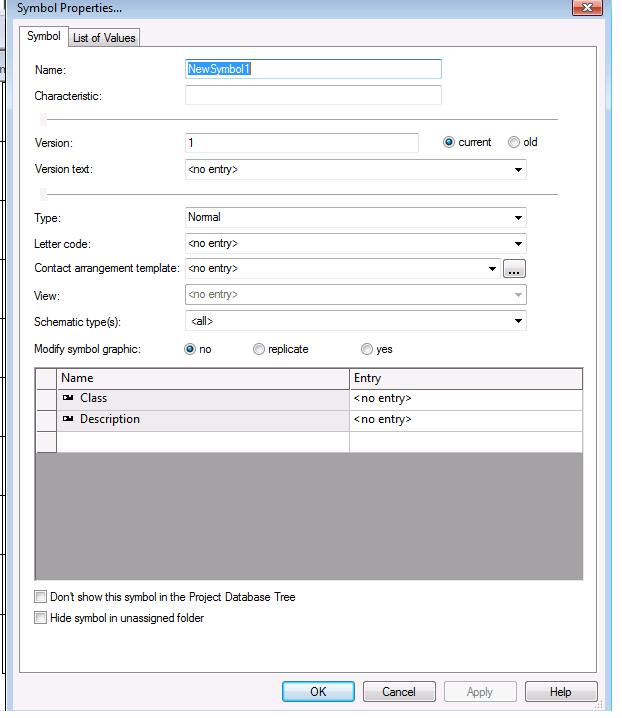The height and width of the screenshot is (718, 622).
Task: Enable Don't show symbol in Project Database Tree
Action: (x=40, y=597)
